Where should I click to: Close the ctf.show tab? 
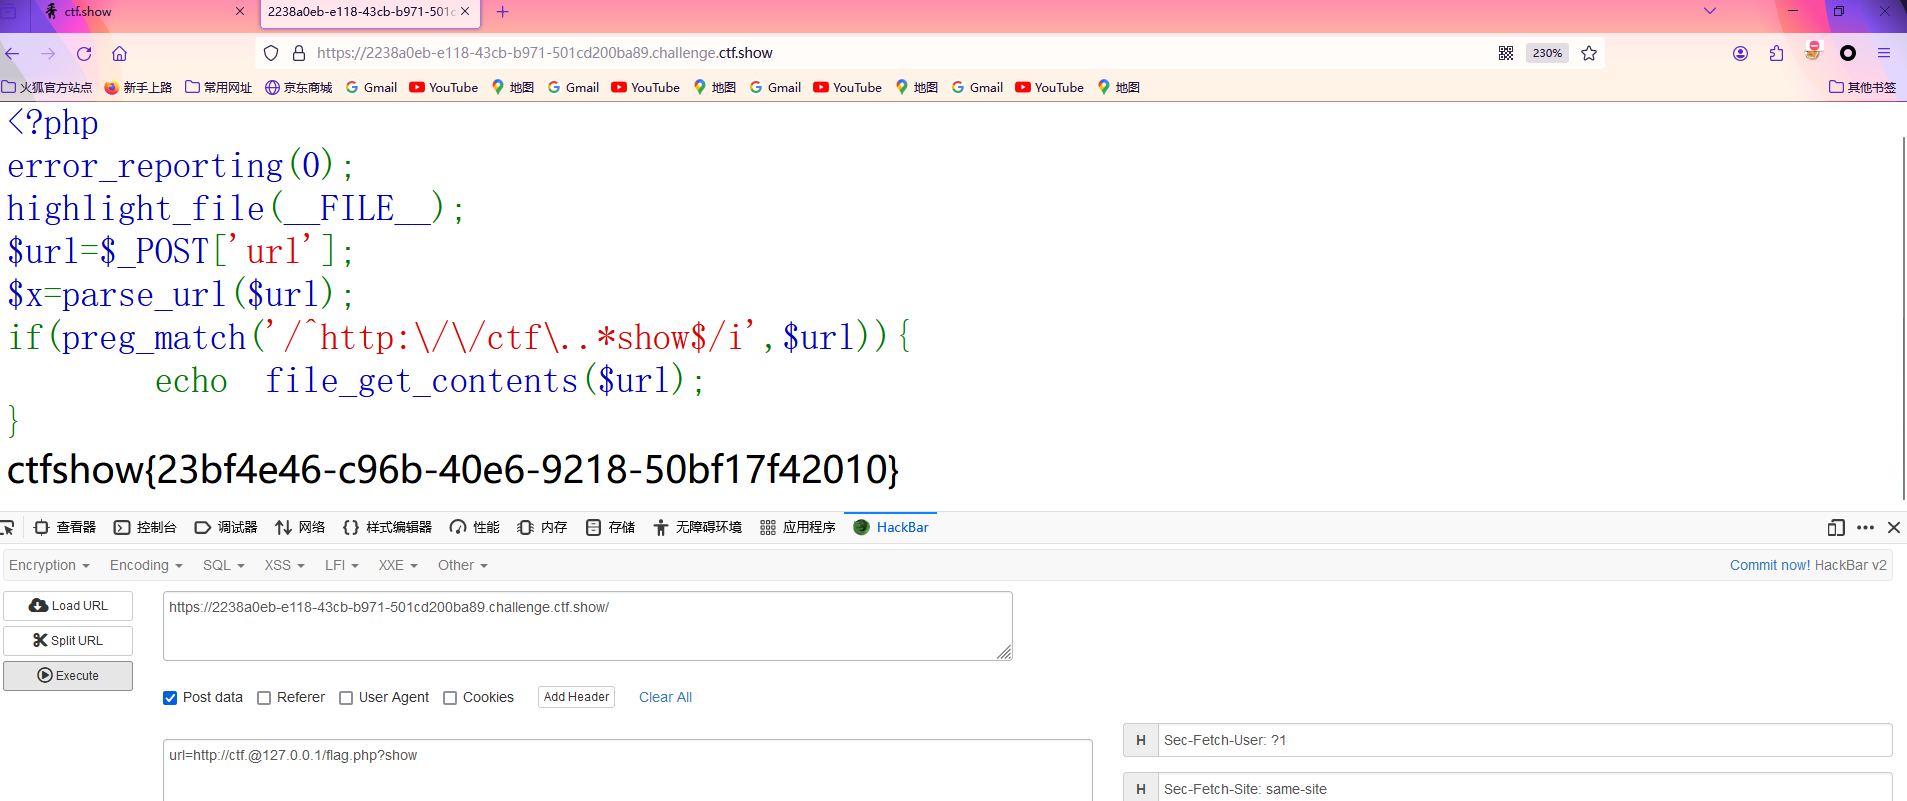pyautogui.click(x=240, y=11)
